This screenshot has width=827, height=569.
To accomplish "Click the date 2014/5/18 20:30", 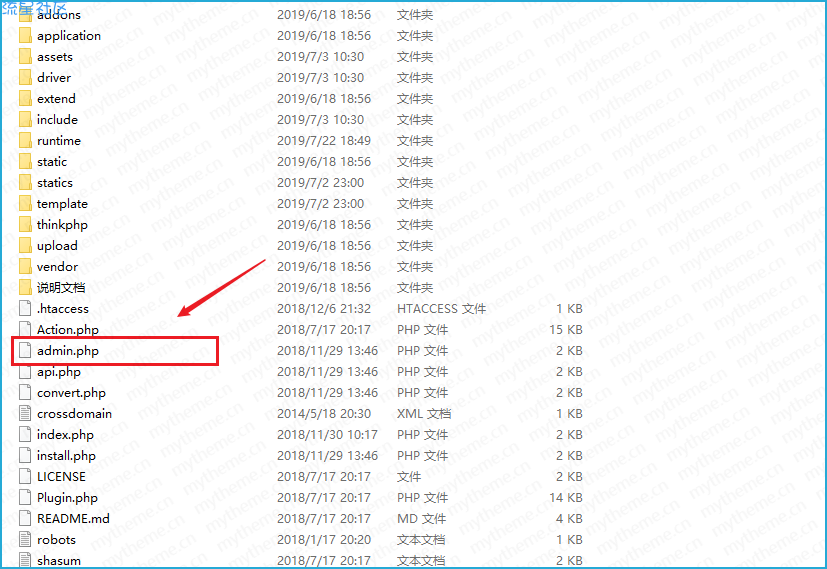I will point(324,414).
